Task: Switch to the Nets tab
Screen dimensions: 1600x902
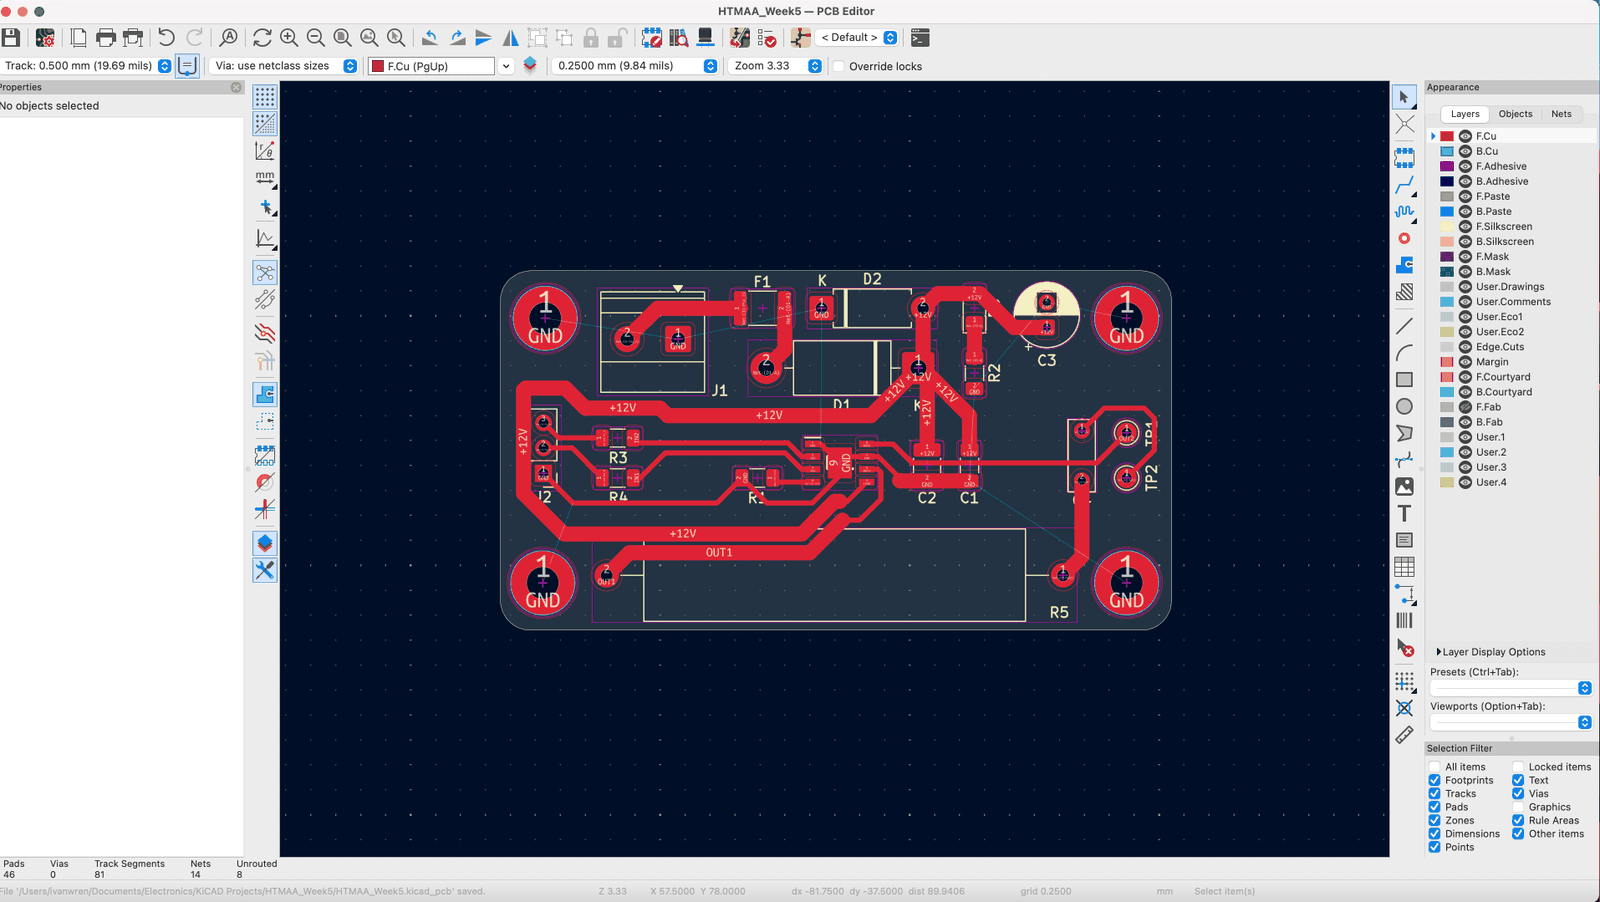Action: (x=1561, y=114)
